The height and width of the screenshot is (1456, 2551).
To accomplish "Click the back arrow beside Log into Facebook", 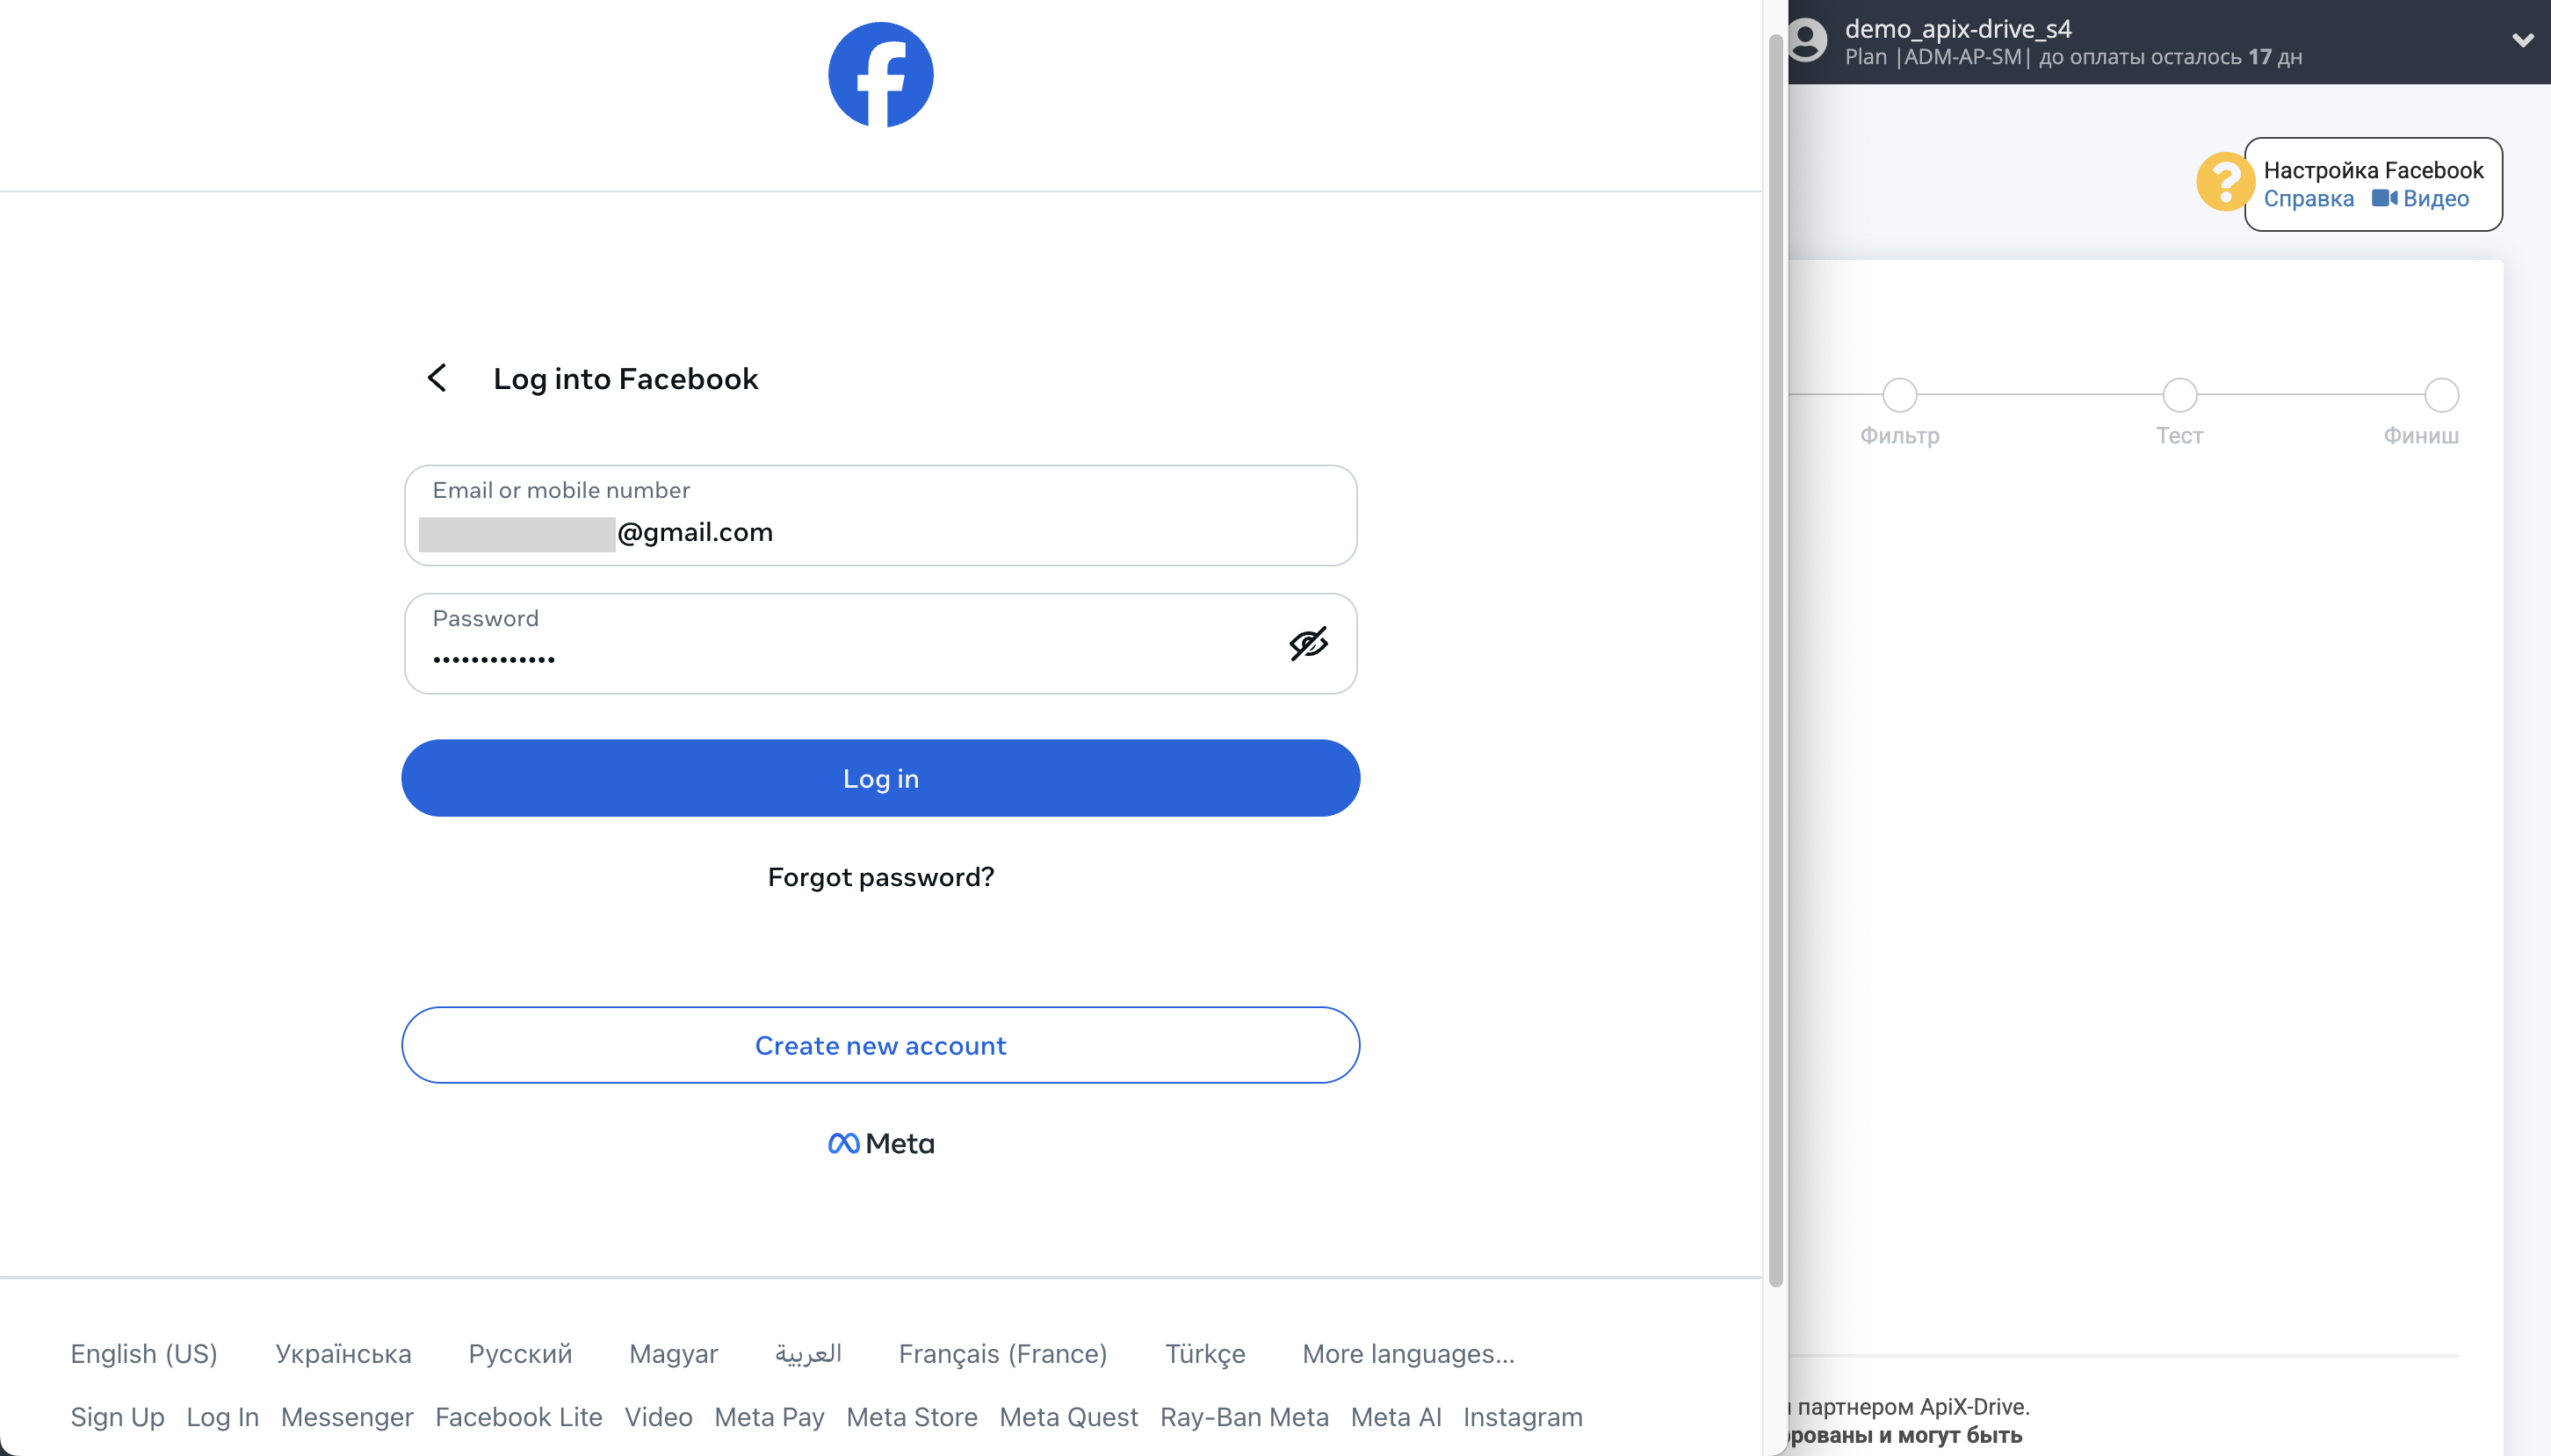I will pos(438,377).
